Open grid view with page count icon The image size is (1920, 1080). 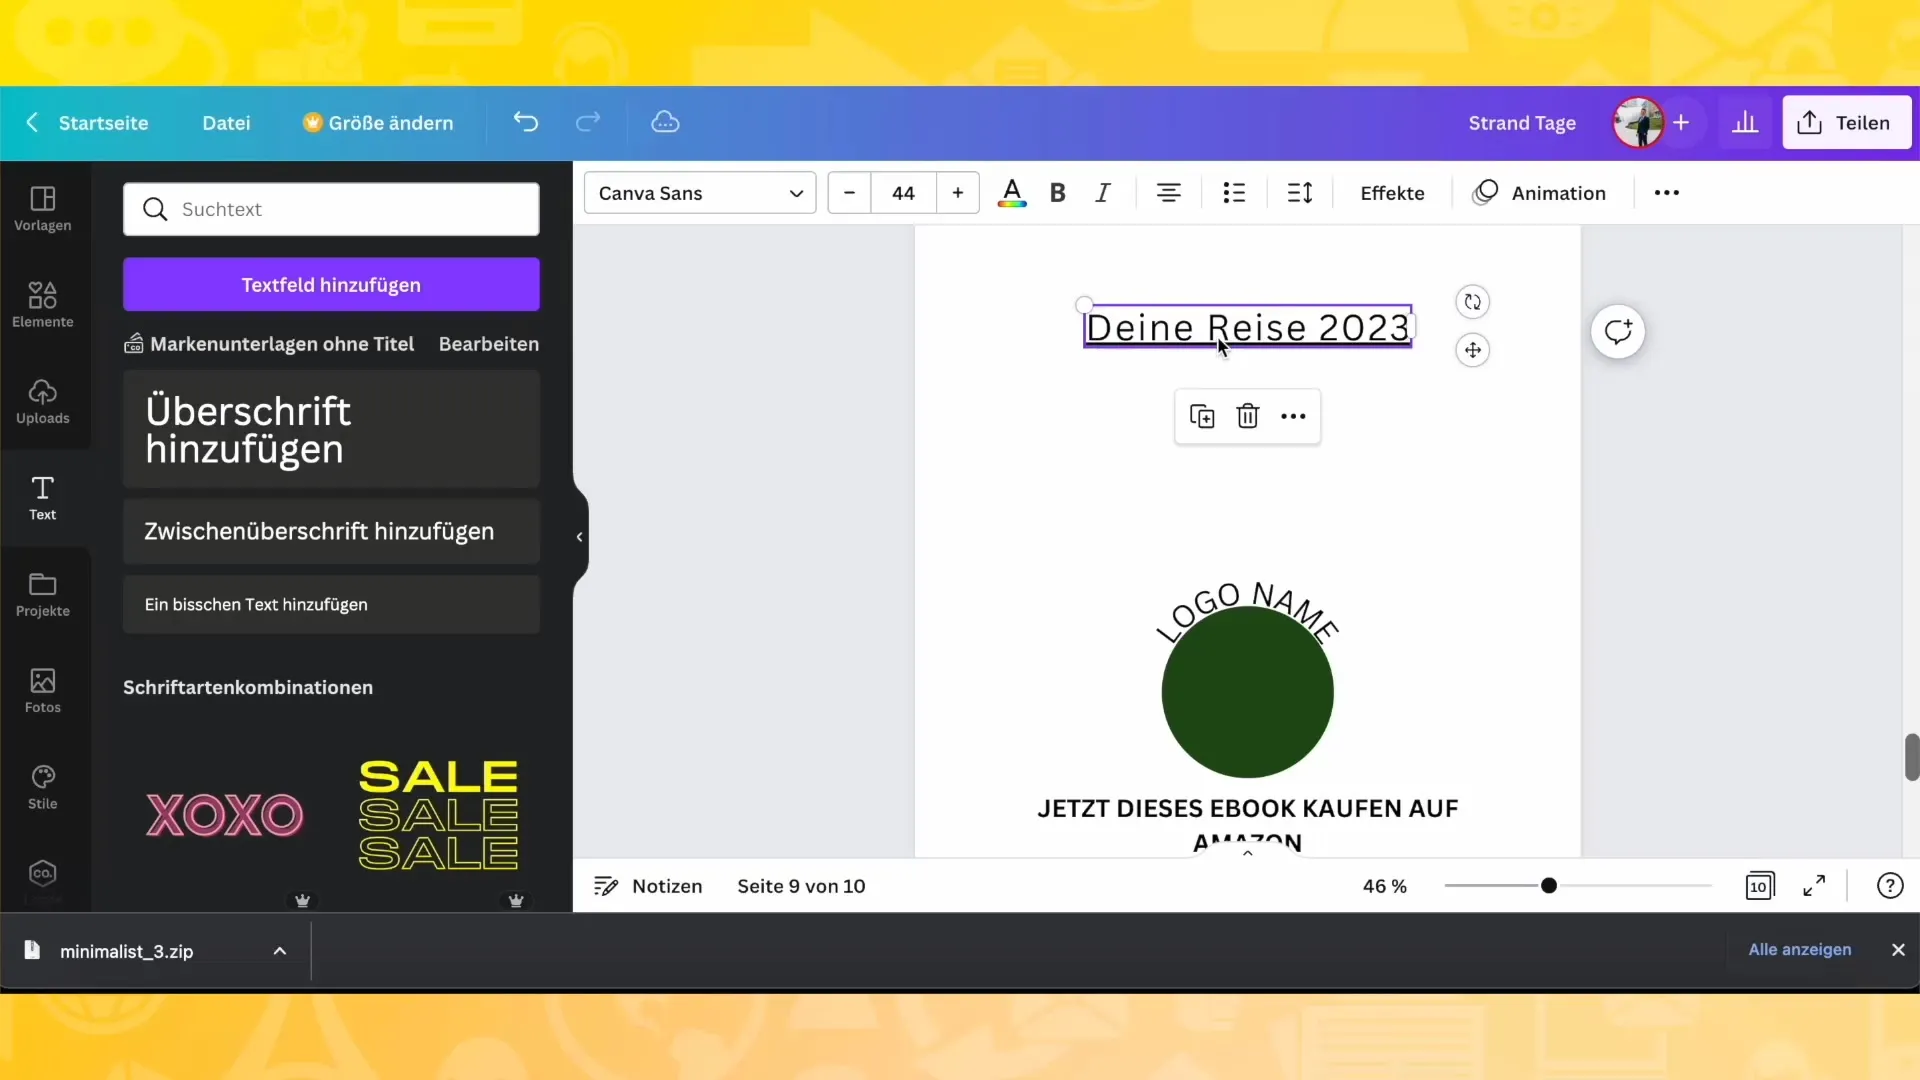1759,886
